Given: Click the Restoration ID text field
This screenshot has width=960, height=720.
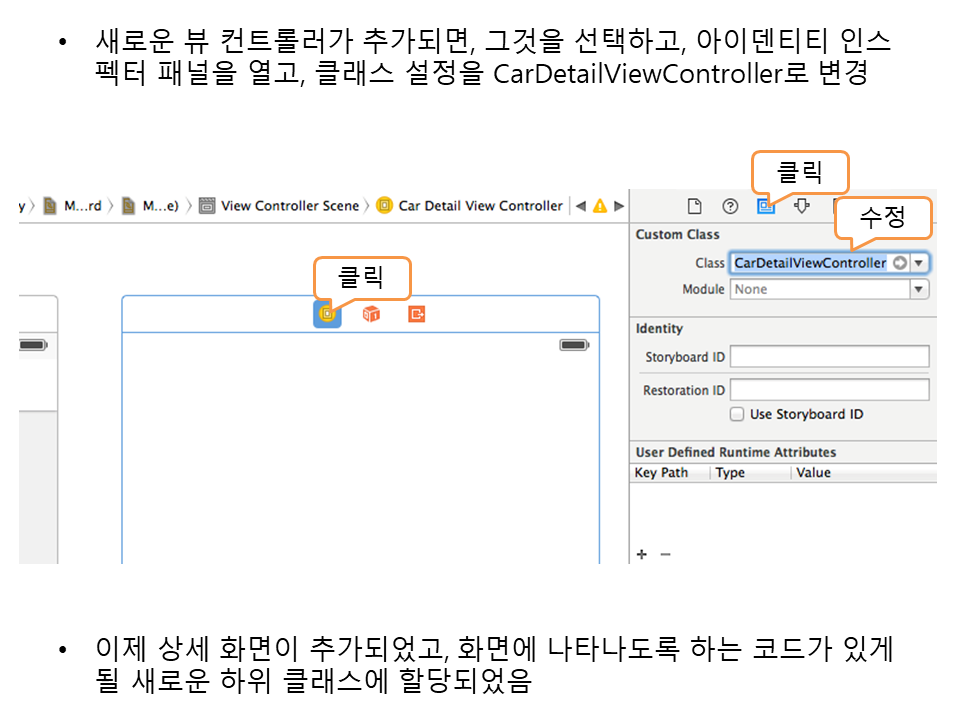Looking at the screenshot, I should point(829,390).
